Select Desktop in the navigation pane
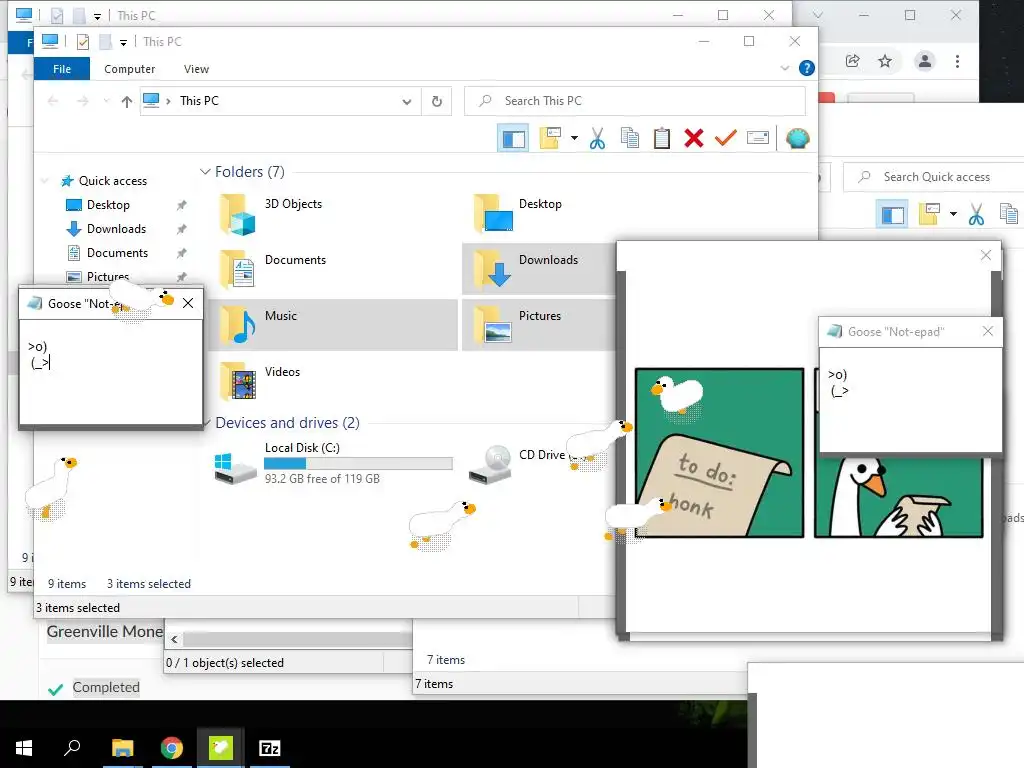Viewport: 1024px width, 768px height. (108, 204)
